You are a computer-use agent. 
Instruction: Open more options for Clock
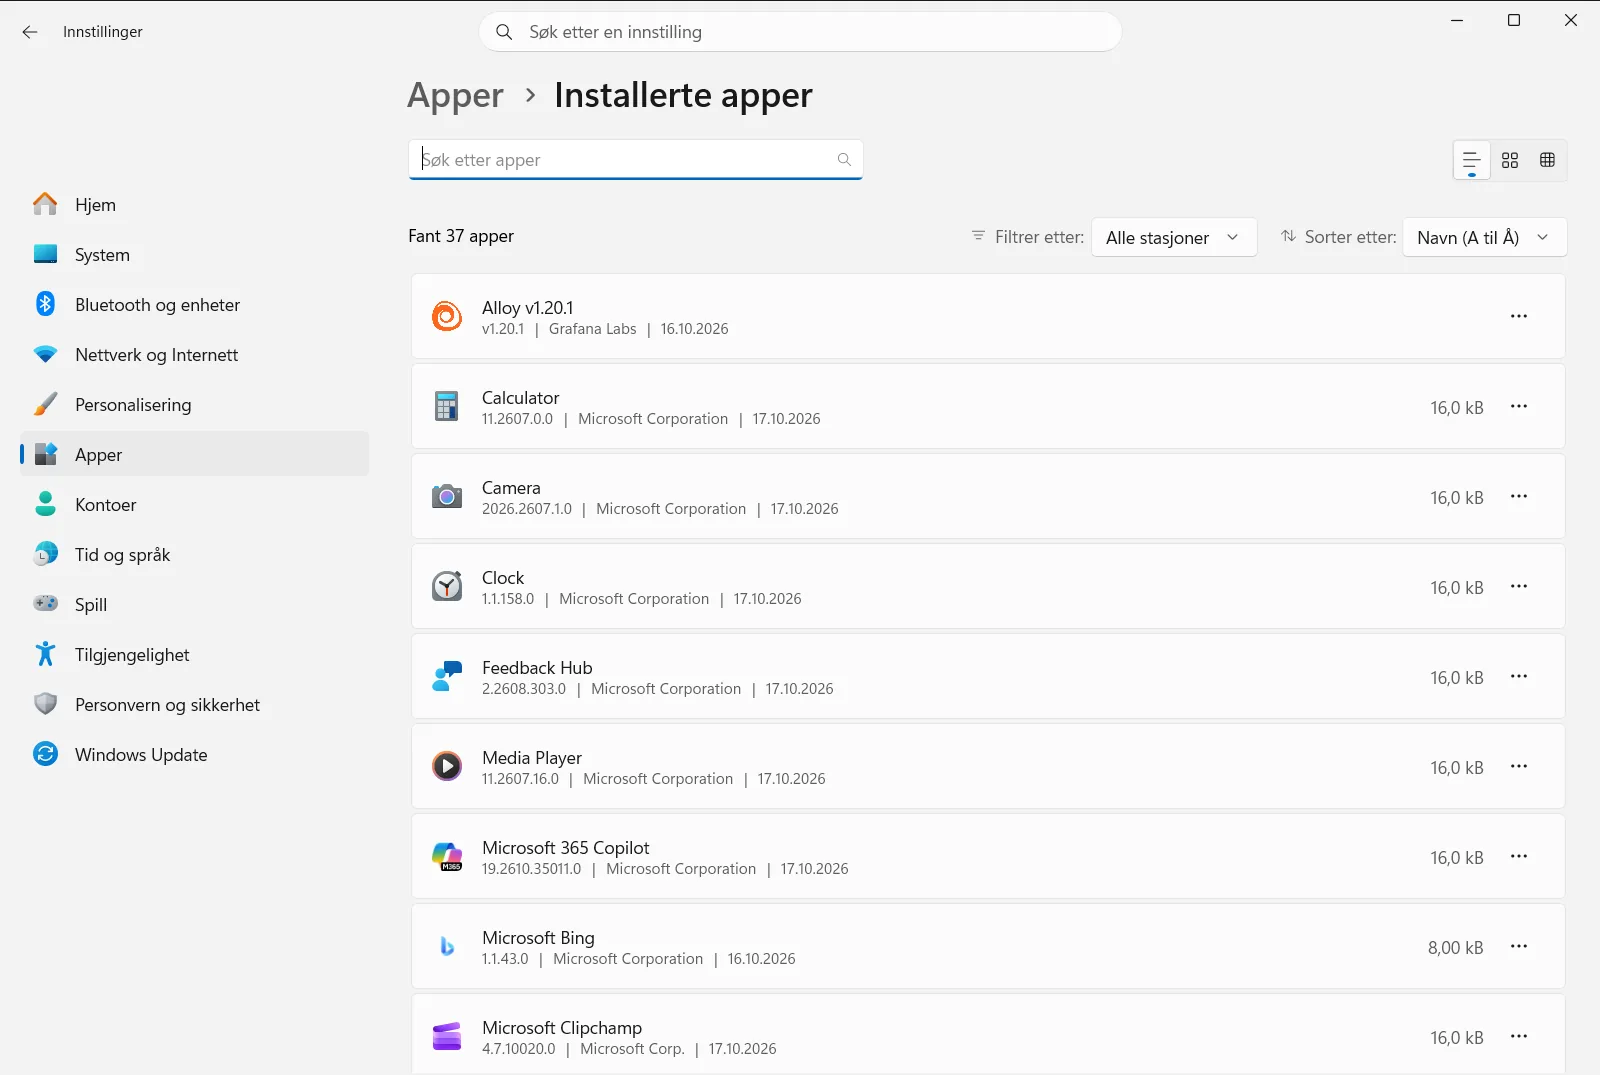[1519, 586]
